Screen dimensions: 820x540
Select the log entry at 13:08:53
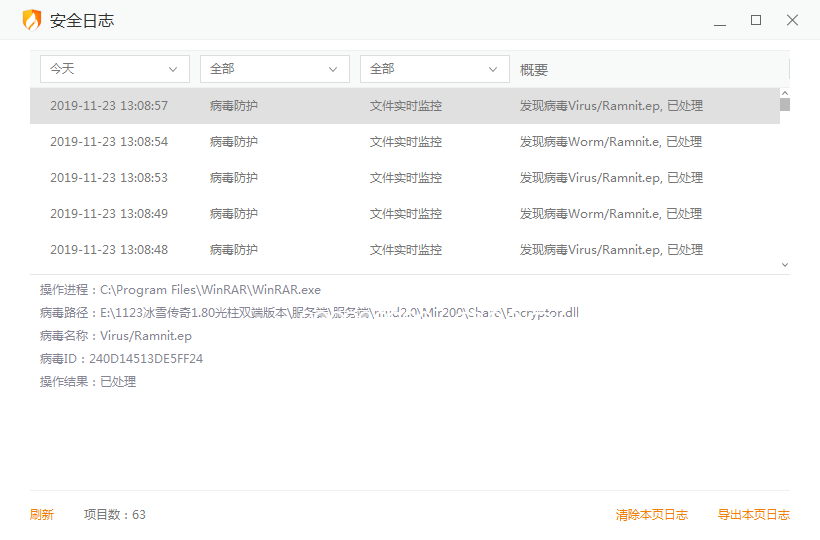pyautogui.click(x=400, y=178)
